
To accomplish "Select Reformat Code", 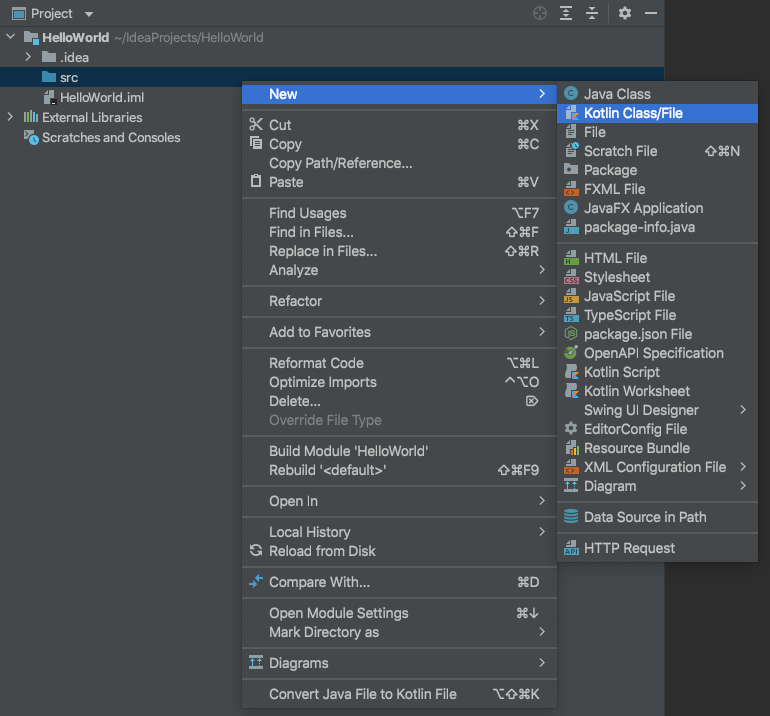I will pyautogui.click(x=399, y=363).
